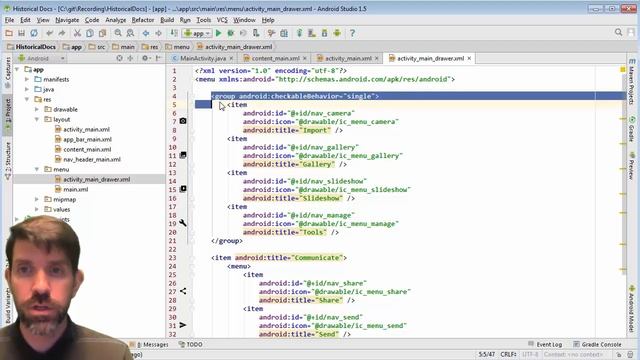Open the AVD Manager icon
Viewport: 640px width, 360px height.
tap(312, 33)
